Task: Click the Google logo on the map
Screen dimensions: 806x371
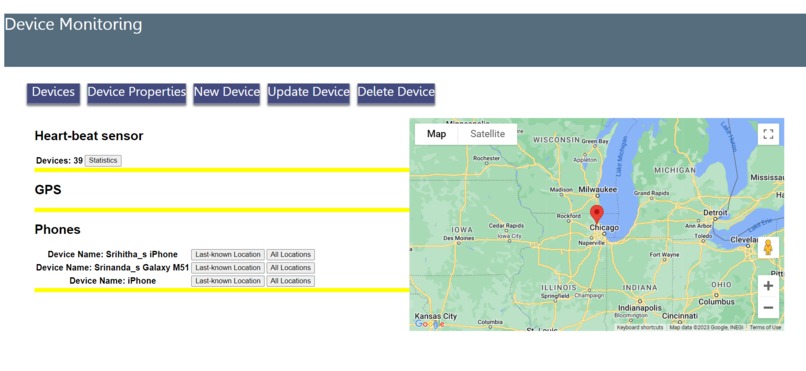Action: click(429, 324)
